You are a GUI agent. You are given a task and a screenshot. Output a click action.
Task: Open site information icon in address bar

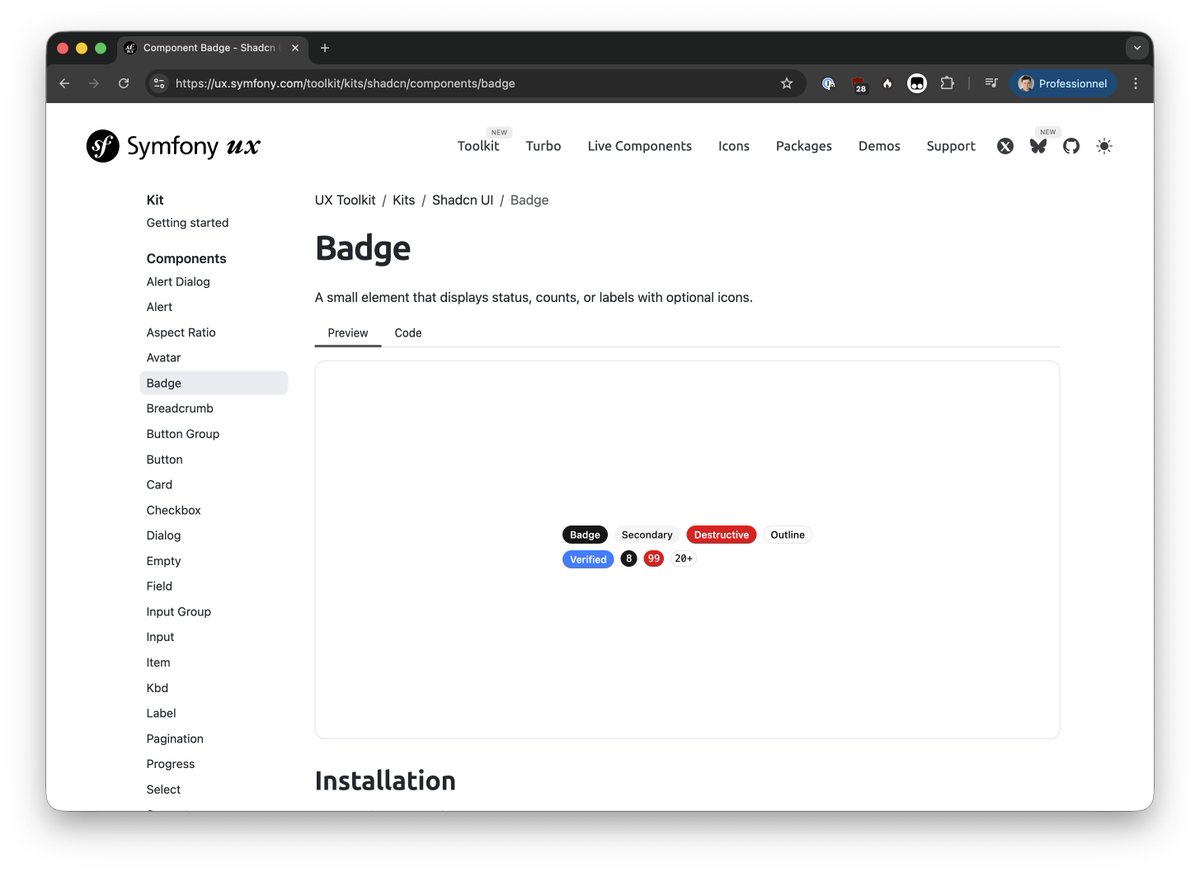(x=159, y=84)
